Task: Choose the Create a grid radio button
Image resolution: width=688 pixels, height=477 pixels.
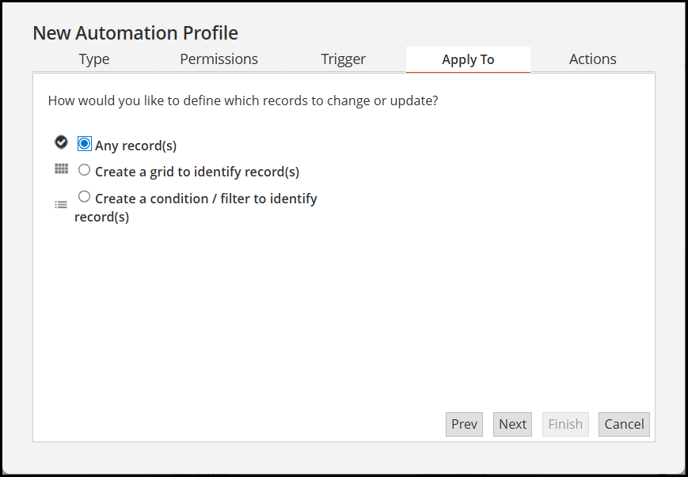Action: click(x=84, y=170)
